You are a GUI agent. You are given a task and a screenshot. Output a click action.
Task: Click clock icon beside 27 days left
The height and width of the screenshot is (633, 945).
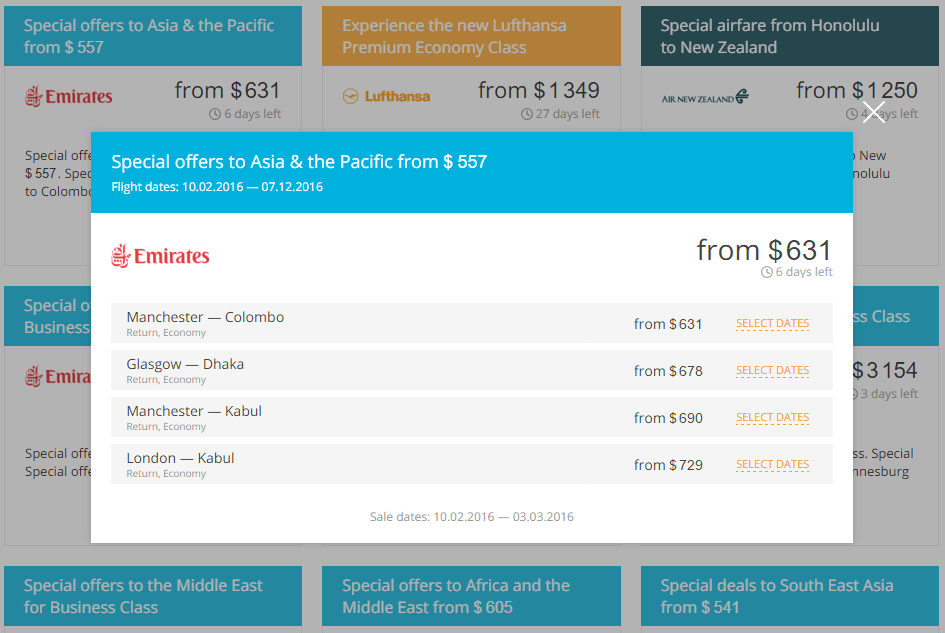tap(527, 114)
